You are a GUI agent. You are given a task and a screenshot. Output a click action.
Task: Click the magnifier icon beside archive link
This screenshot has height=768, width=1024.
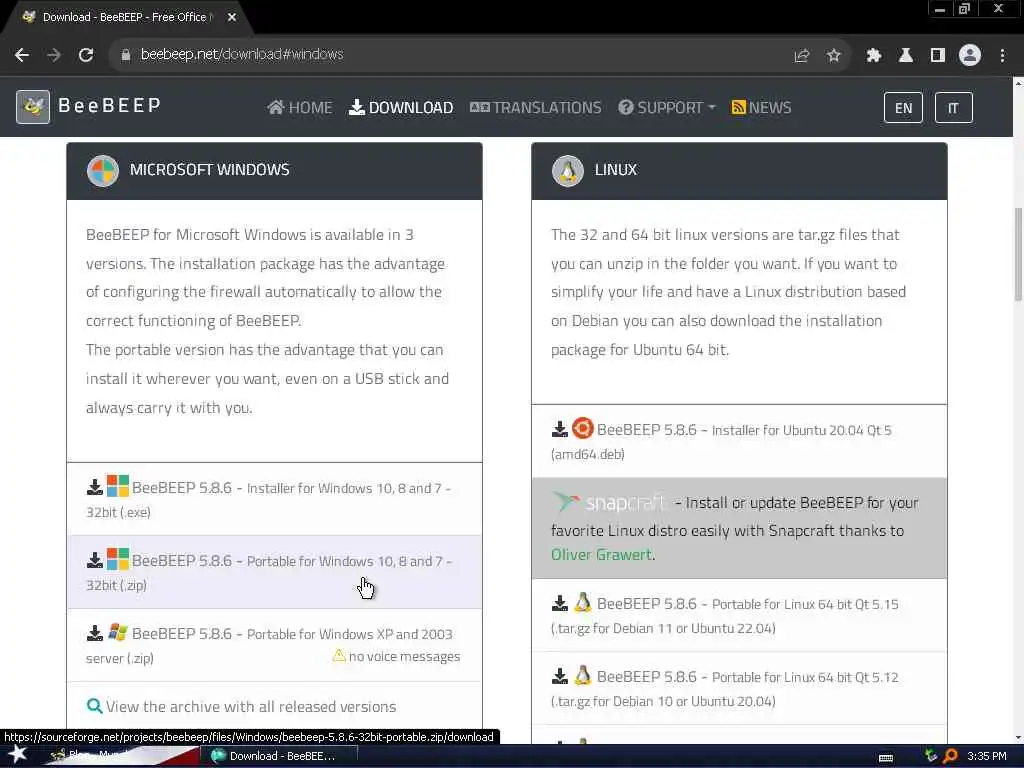(x=95, y=706)
